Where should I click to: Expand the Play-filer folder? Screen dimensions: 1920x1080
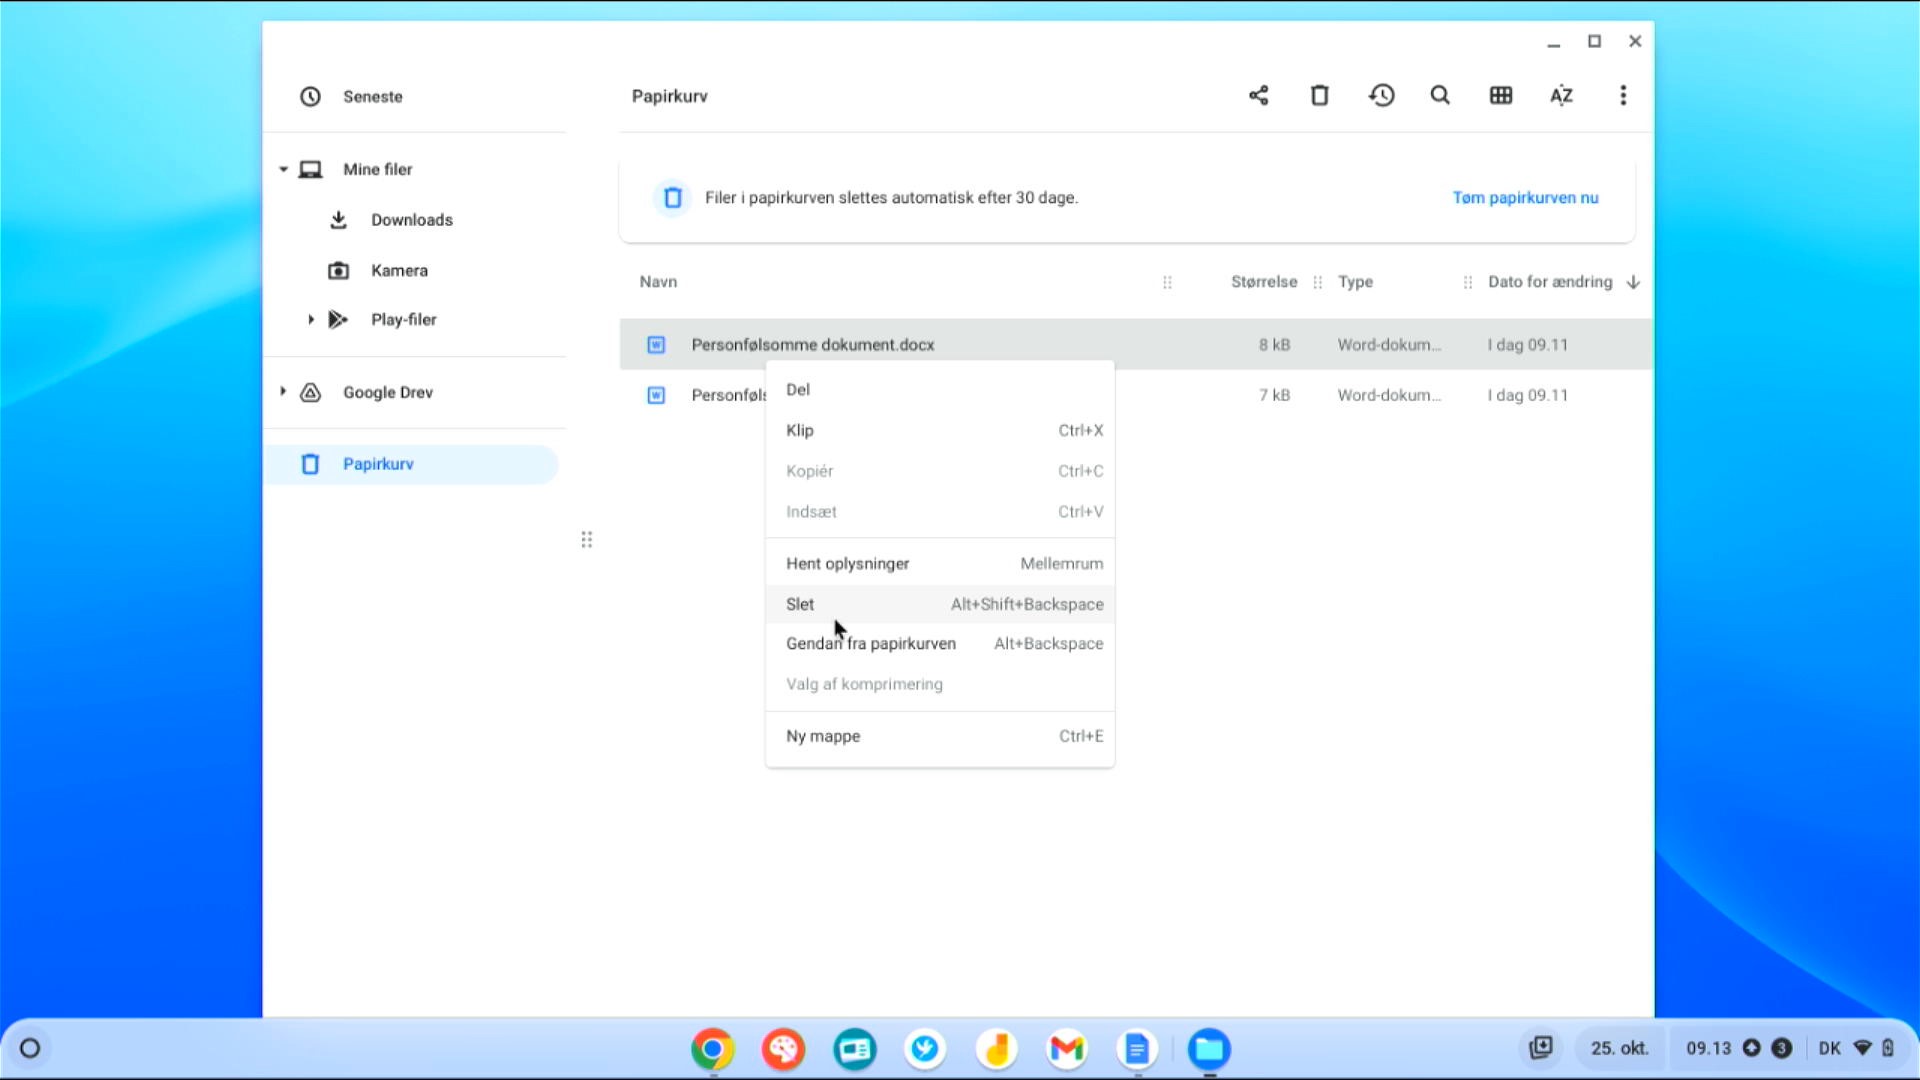(311, 319)
